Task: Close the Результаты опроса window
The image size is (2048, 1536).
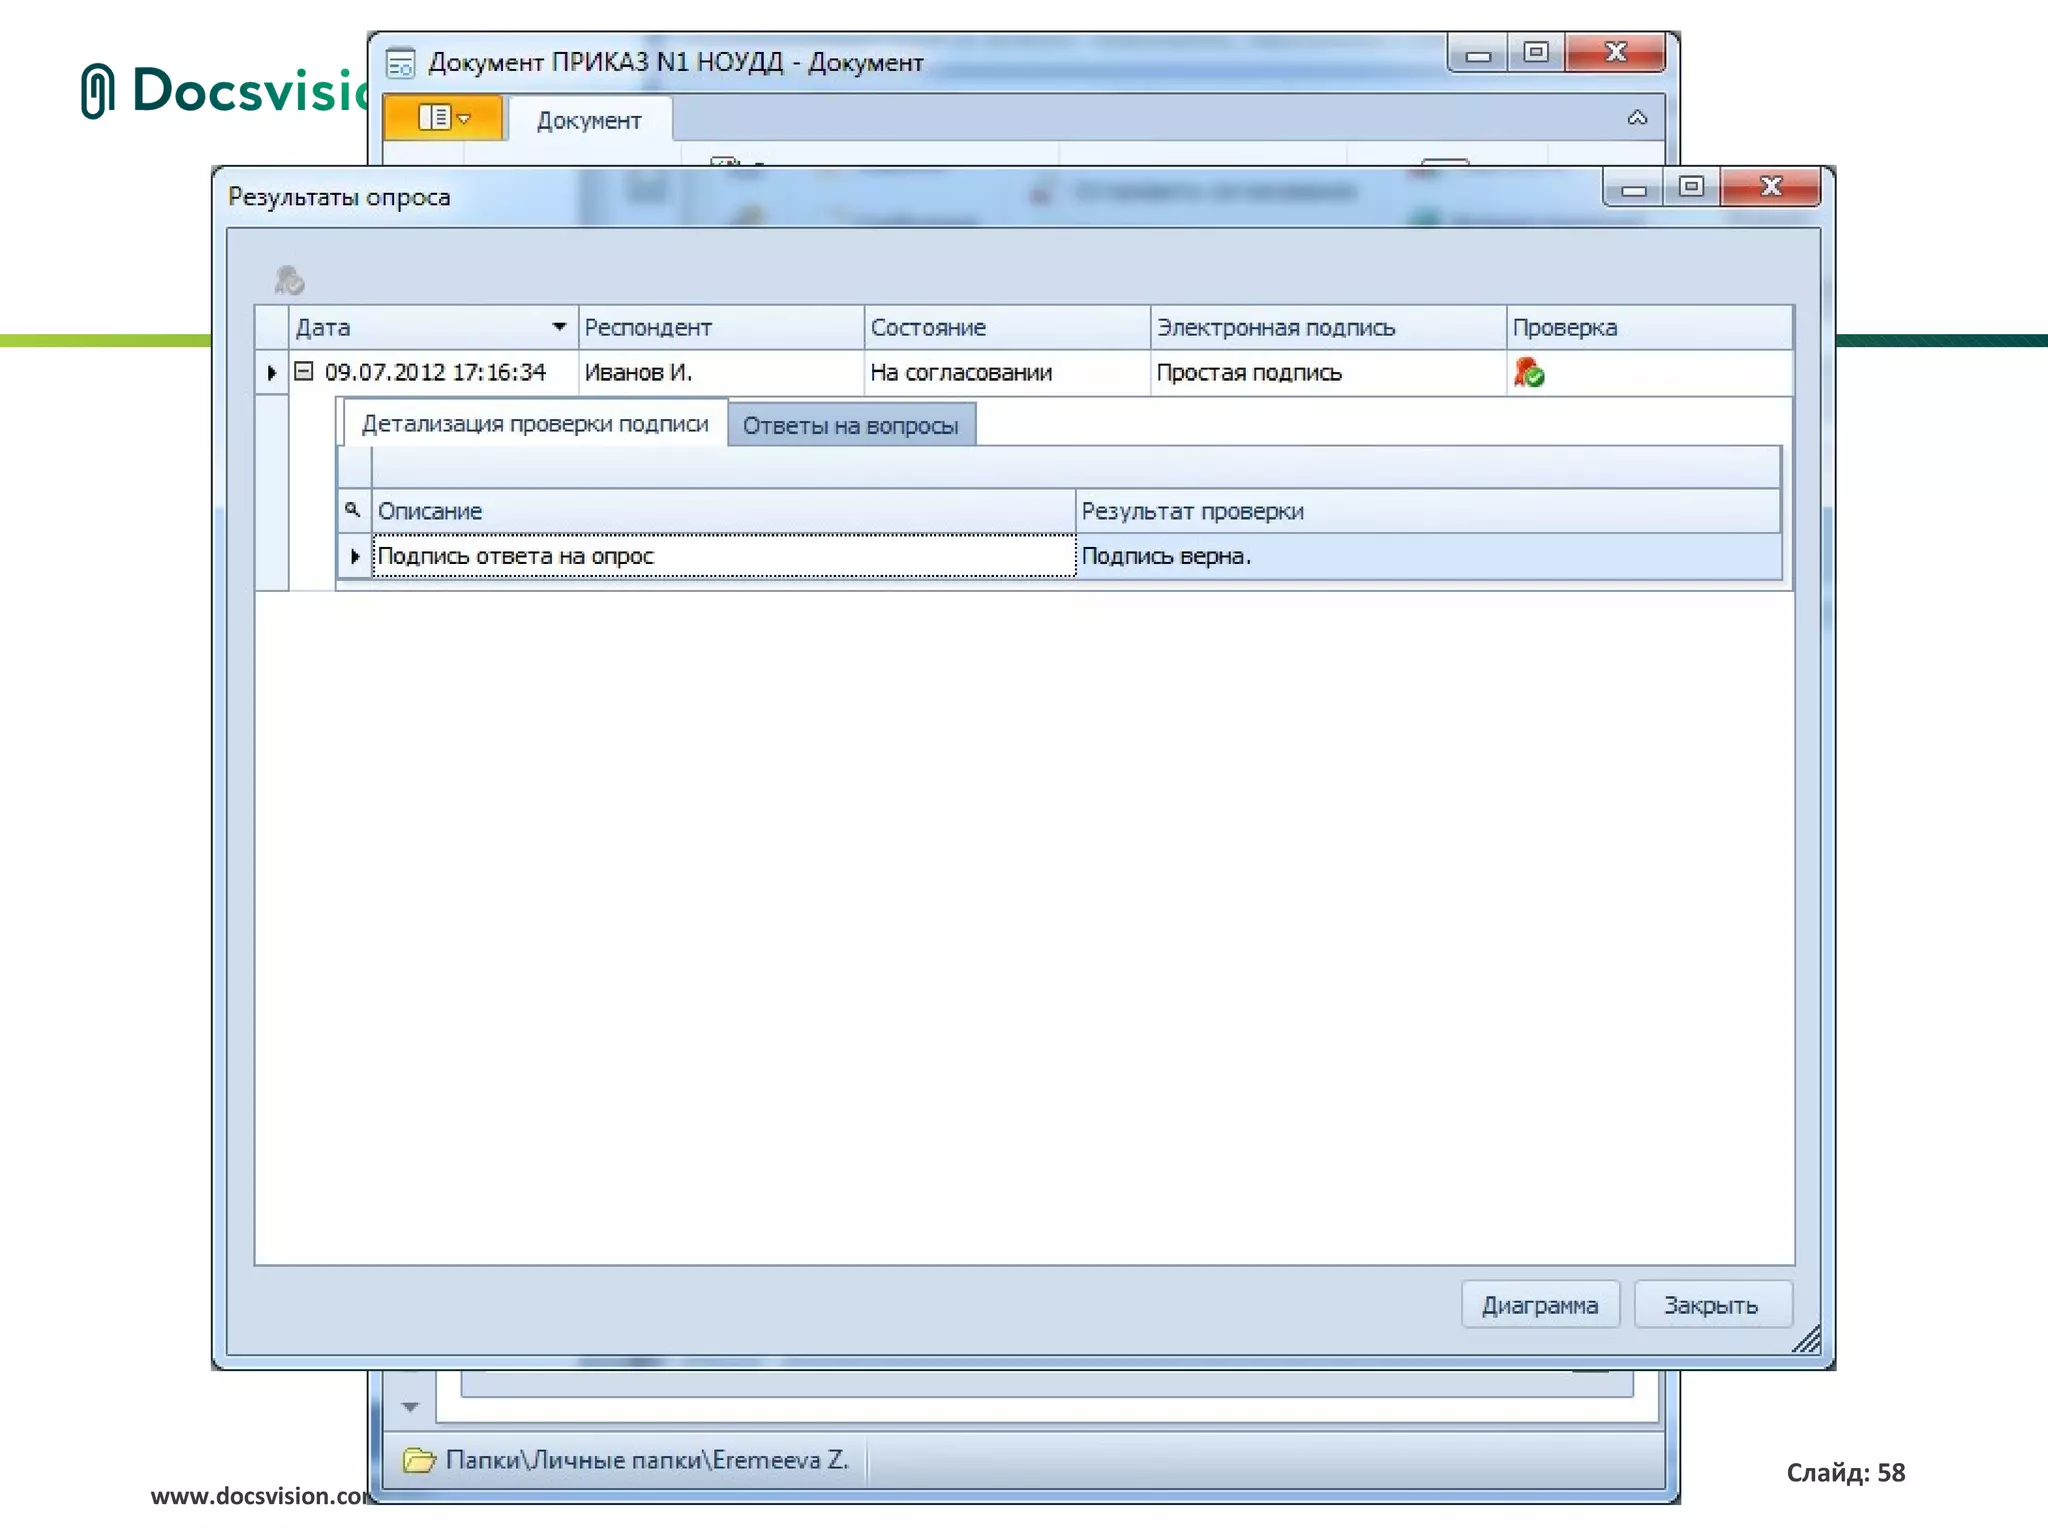Action: pyautogui.click(x=1771, y=187)
